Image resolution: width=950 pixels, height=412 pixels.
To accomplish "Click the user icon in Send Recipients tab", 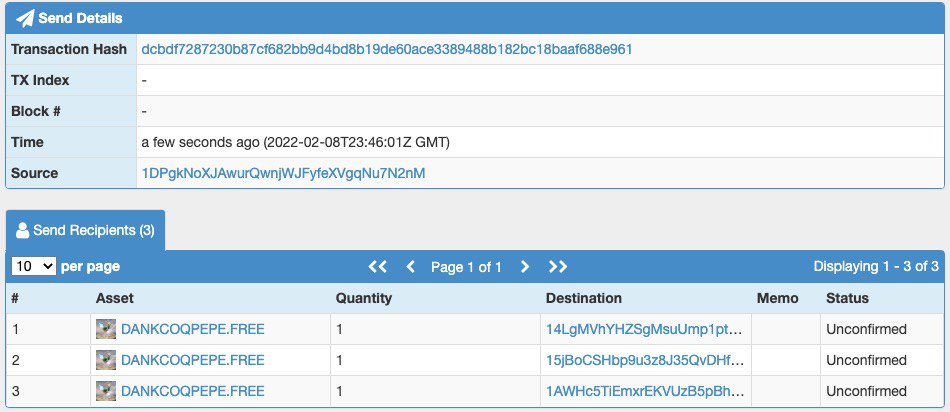I will click(x=22, y=230).
